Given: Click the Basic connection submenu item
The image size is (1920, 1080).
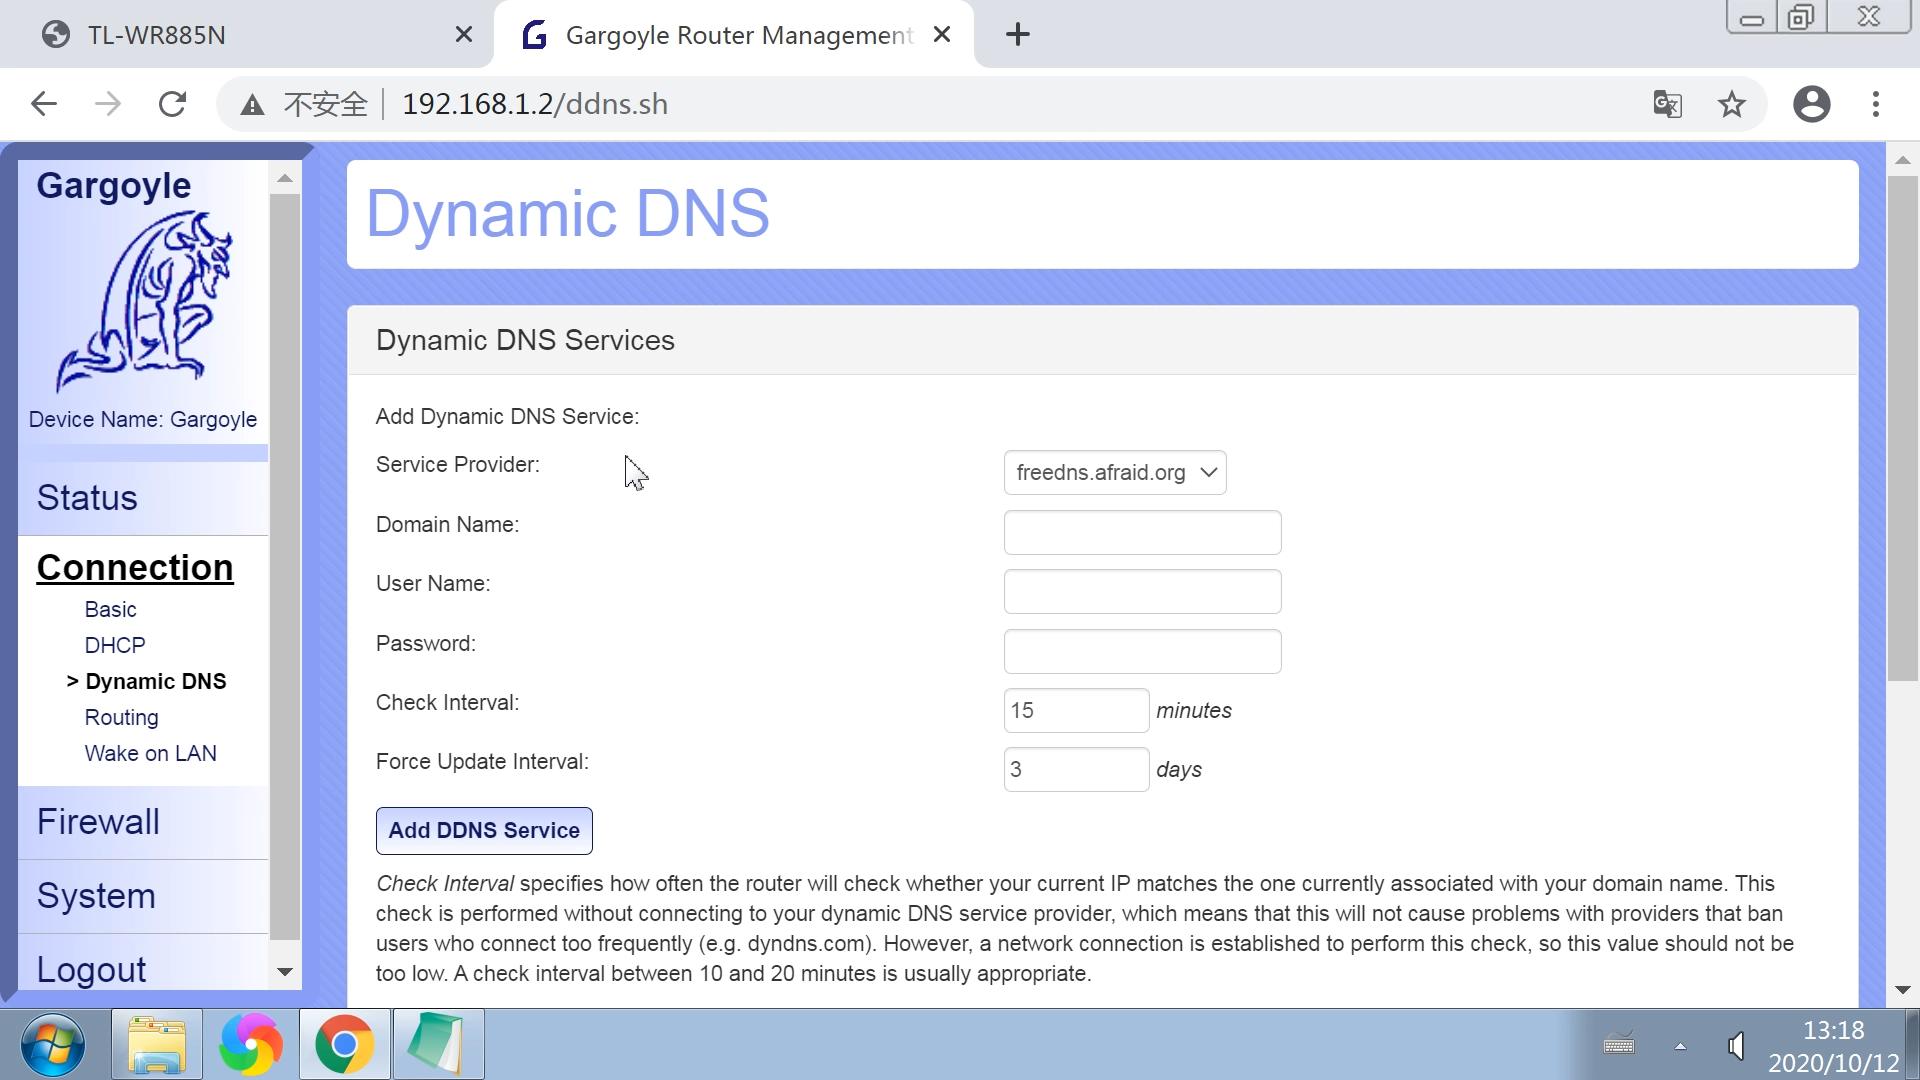Looking at the screenshot, I should point(109,608).
